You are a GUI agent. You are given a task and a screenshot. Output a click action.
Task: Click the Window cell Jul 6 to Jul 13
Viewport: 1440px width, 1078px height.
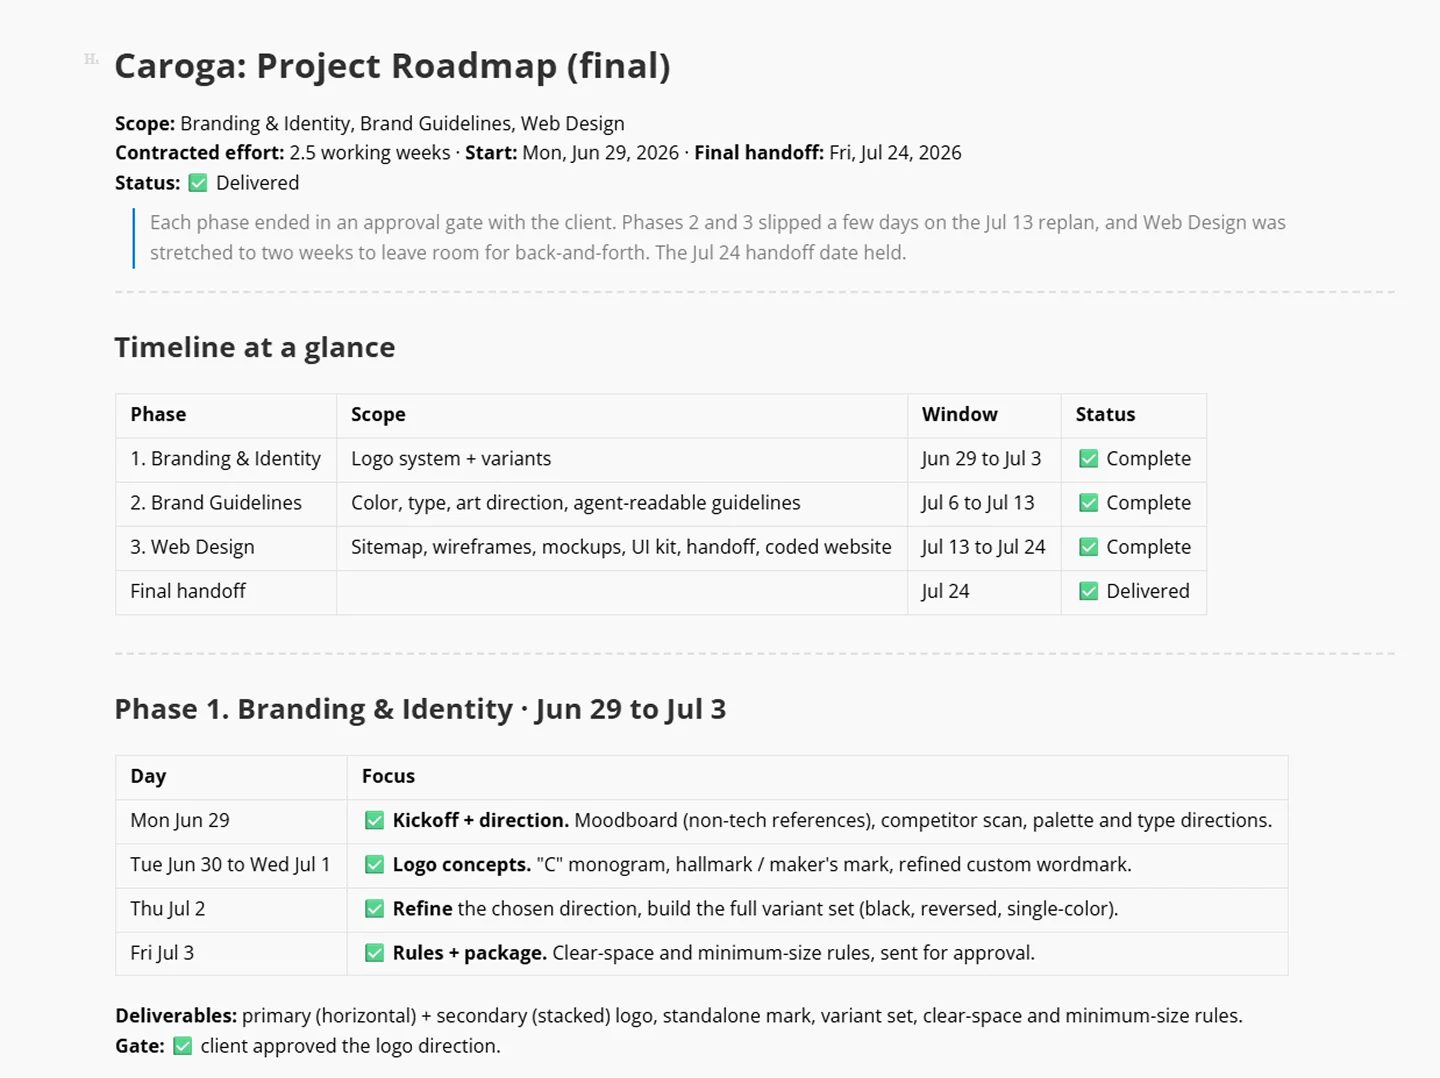(x=984, y=503)
